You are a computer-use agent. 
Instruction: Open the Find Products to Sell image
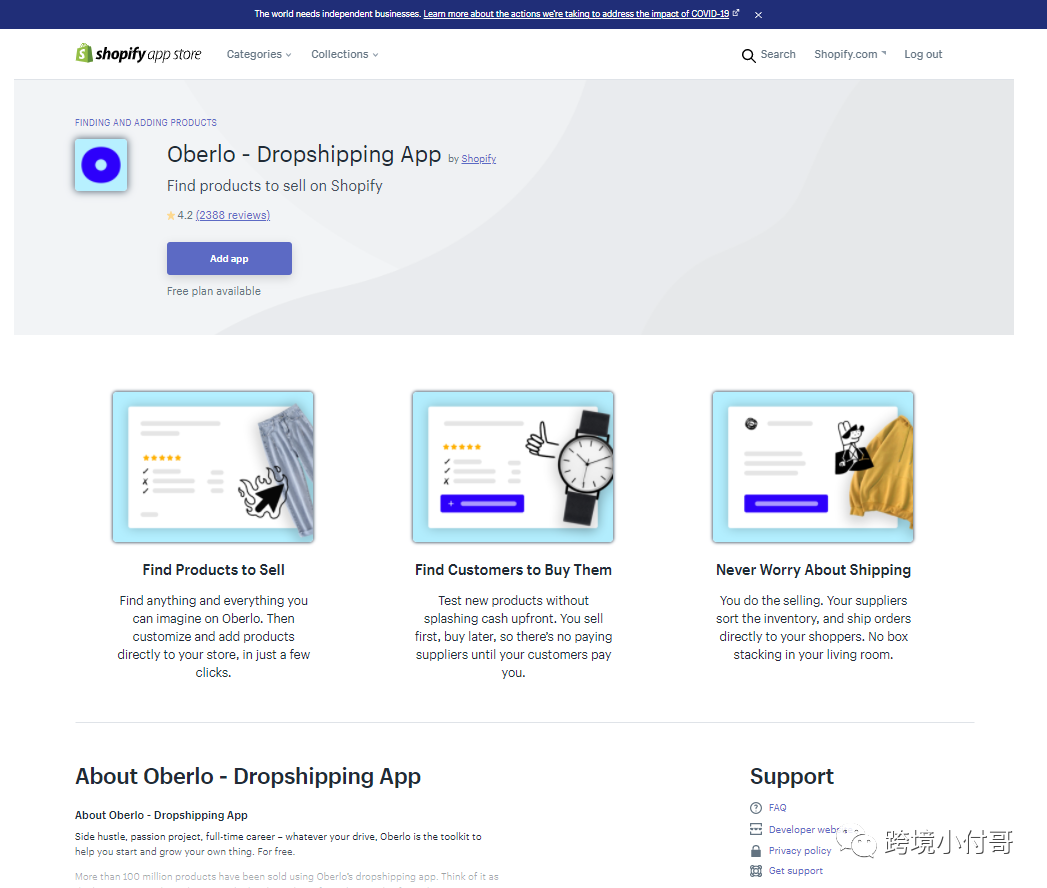(213, 467)
